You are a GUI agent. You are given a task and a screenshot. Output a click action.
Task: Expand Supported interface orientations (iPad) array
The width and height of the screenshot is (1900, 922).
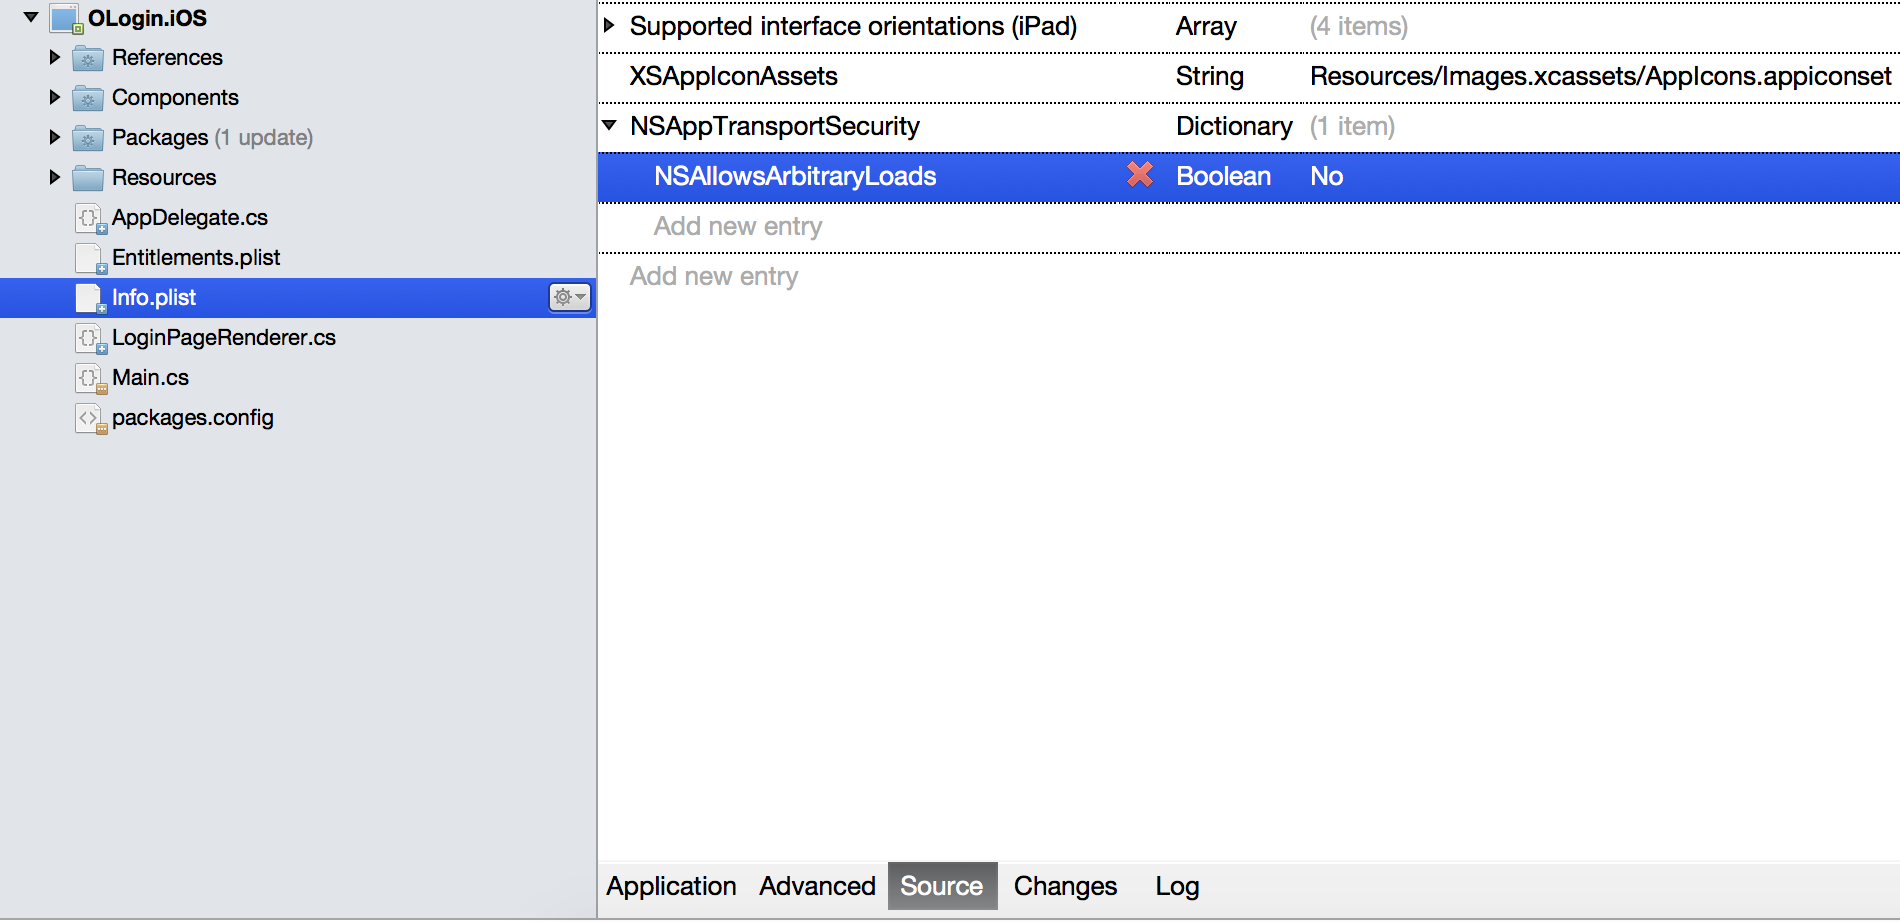tap(609, 26)
